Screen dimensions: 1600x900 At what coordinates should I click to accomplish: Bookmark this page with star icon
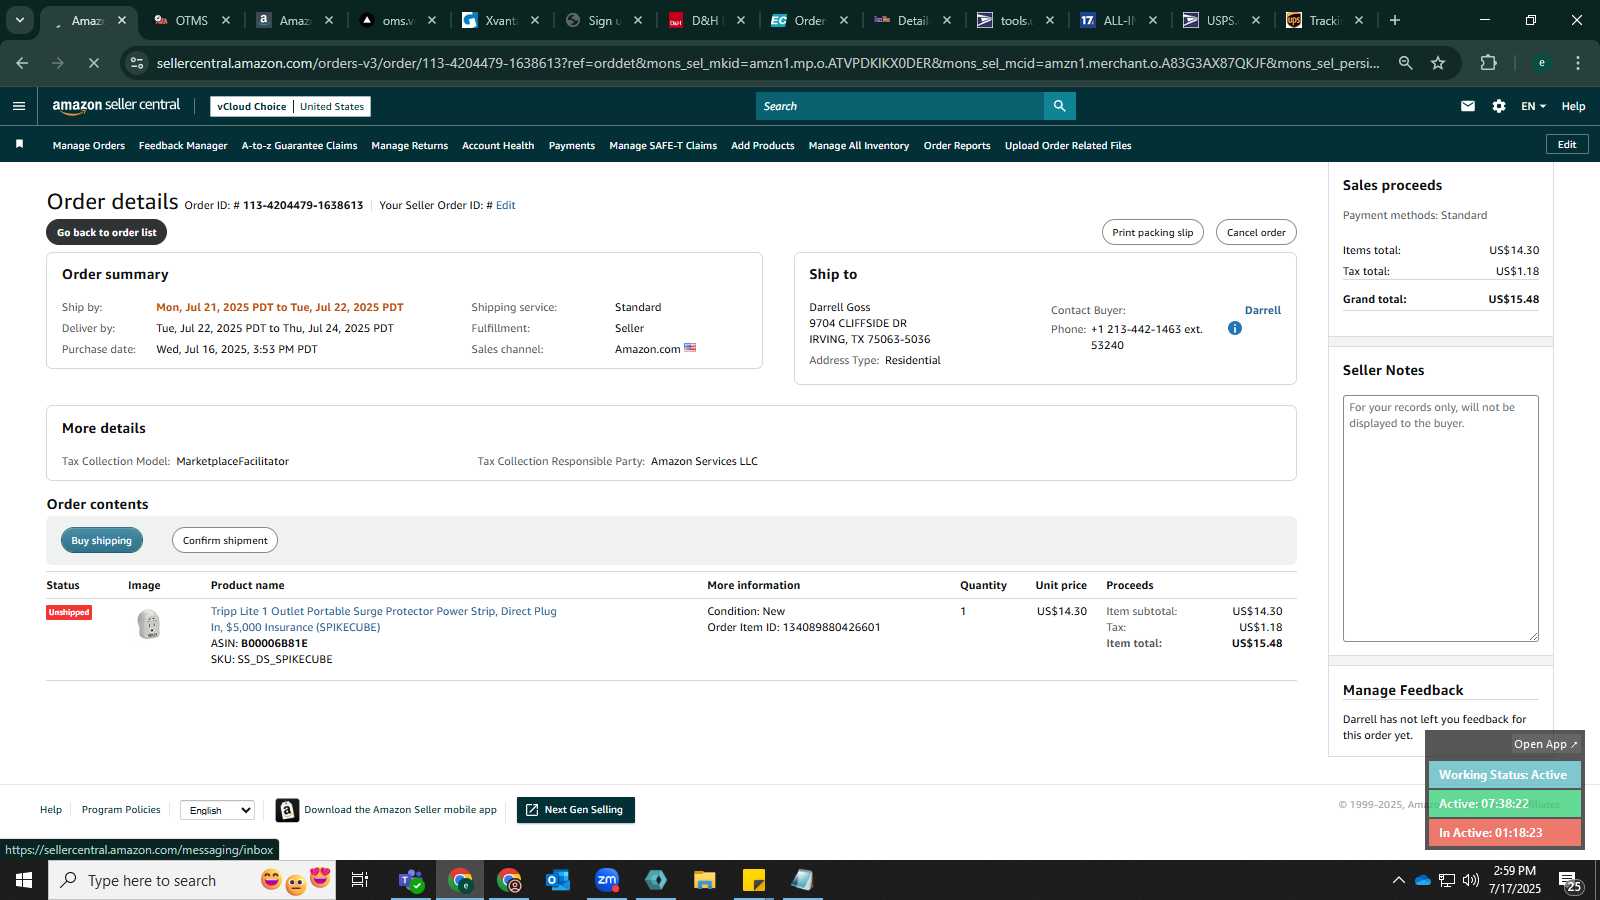[1438, 63]
